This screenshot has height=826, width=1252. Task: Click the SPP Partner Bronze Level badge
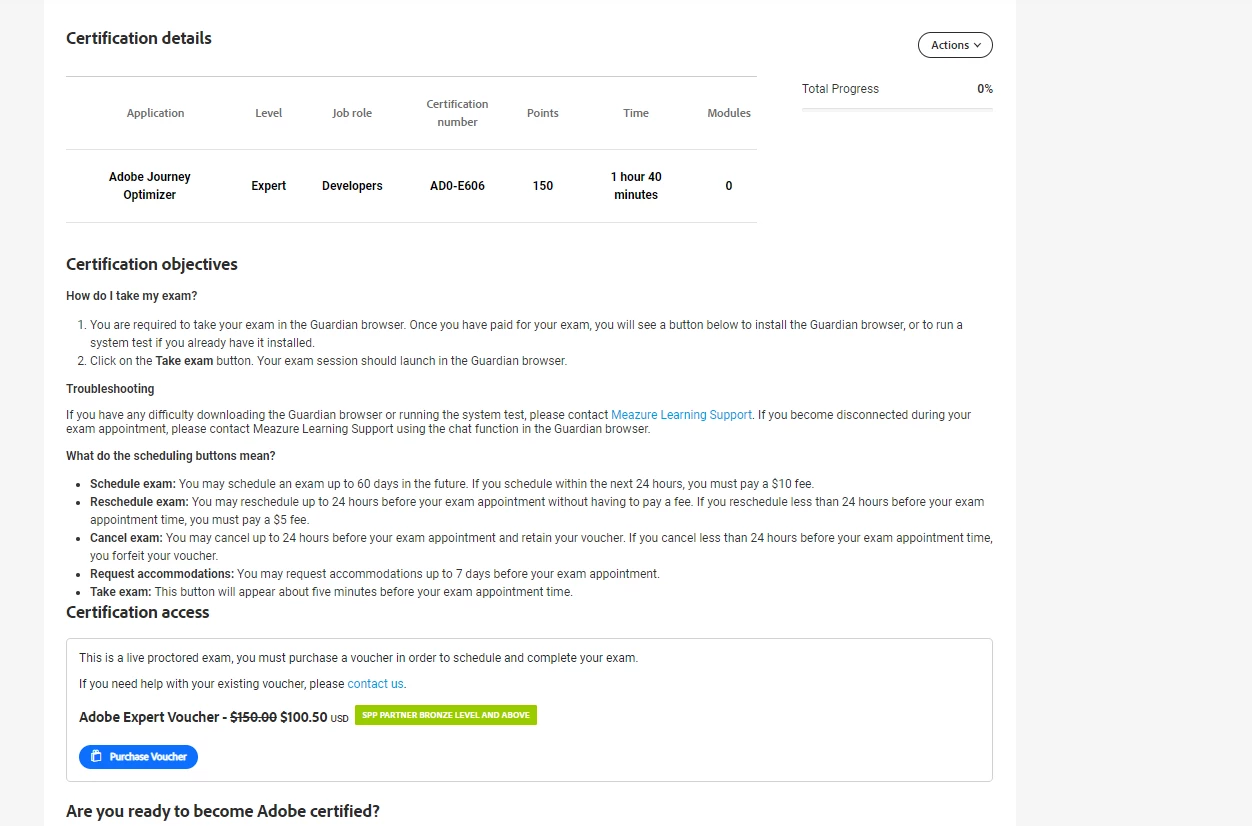[446, 715]
